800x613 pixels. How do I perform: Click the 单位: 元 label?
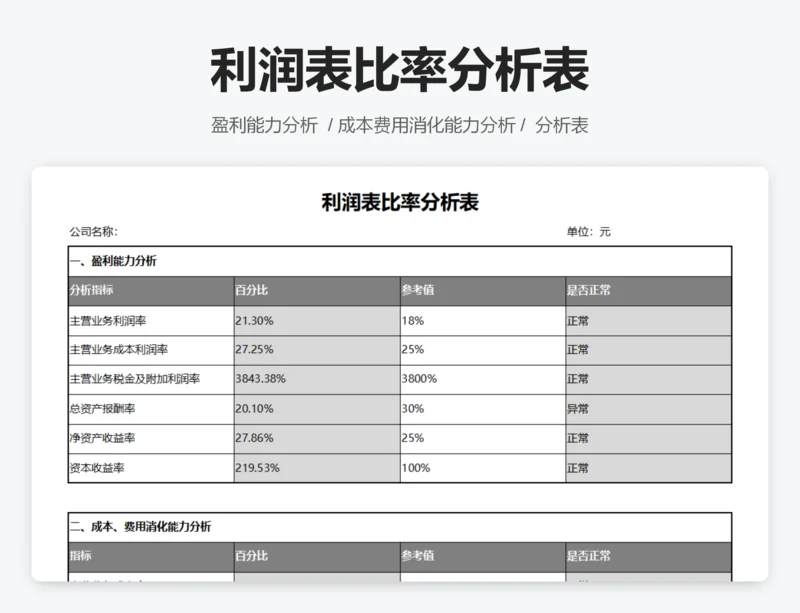pos(588,232)
